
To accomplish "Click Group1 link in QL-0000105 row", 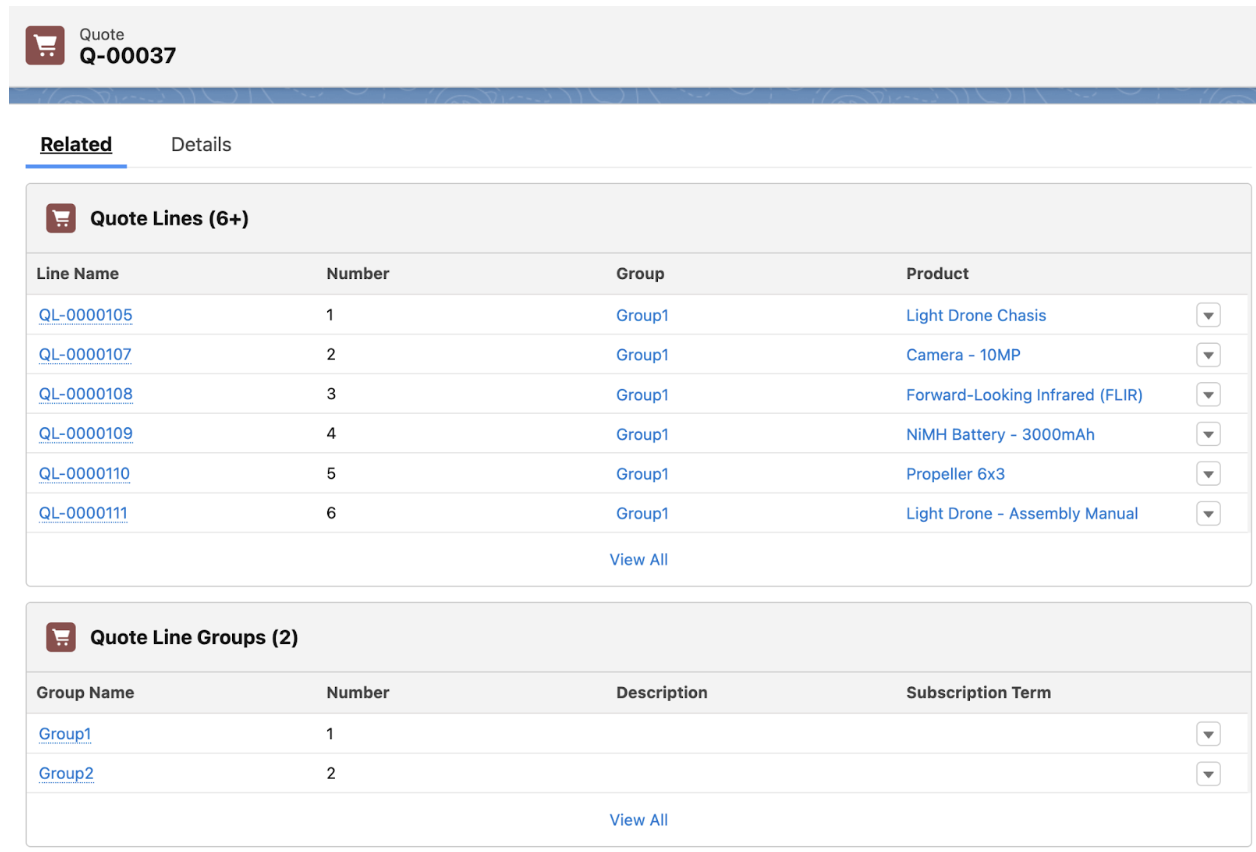I will 642,315.
